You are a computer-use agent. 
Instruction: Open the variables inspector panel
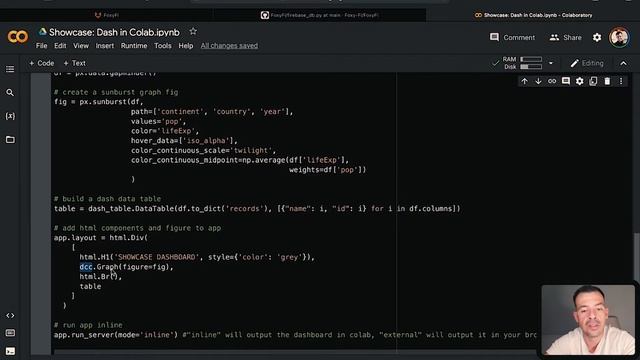click(x=10, y=116)
